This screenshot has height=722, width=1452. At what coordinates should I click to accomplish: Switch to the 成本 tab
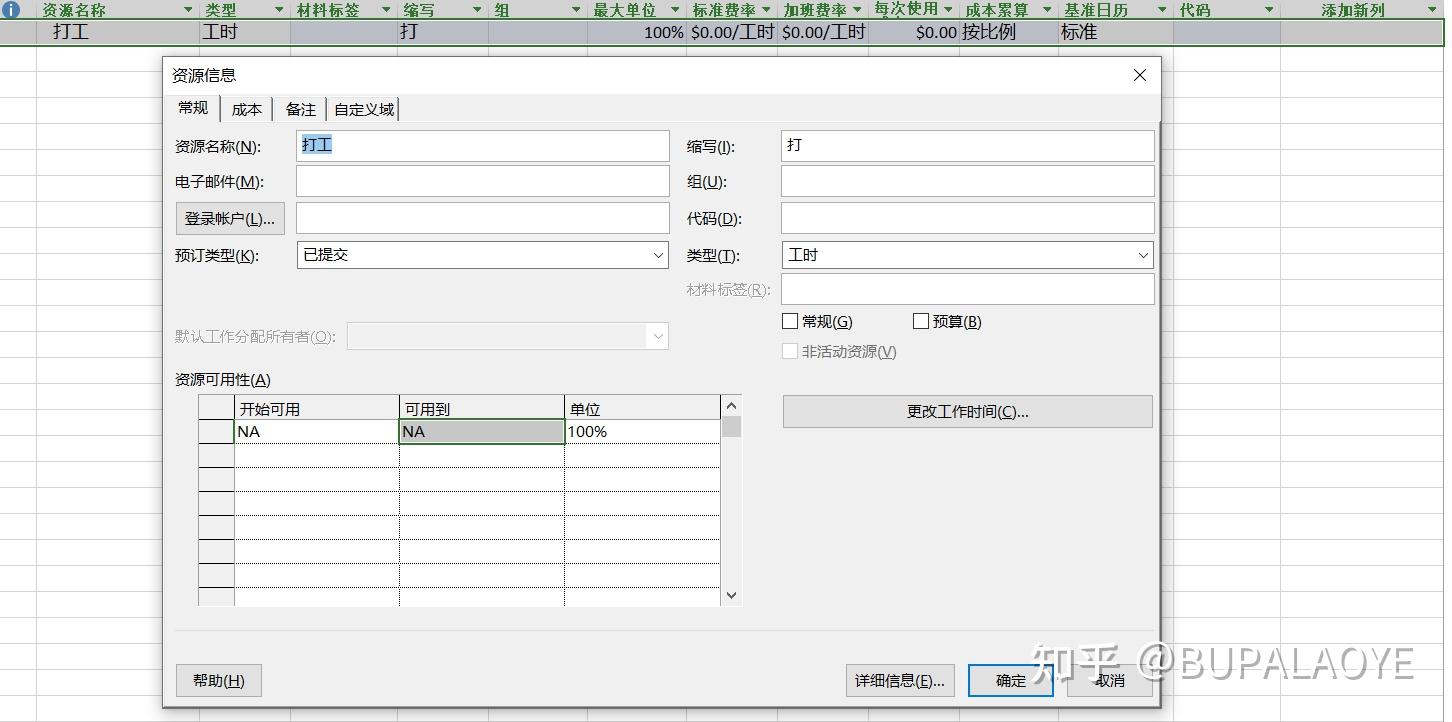pyautogui.click(x=247, y=109)
